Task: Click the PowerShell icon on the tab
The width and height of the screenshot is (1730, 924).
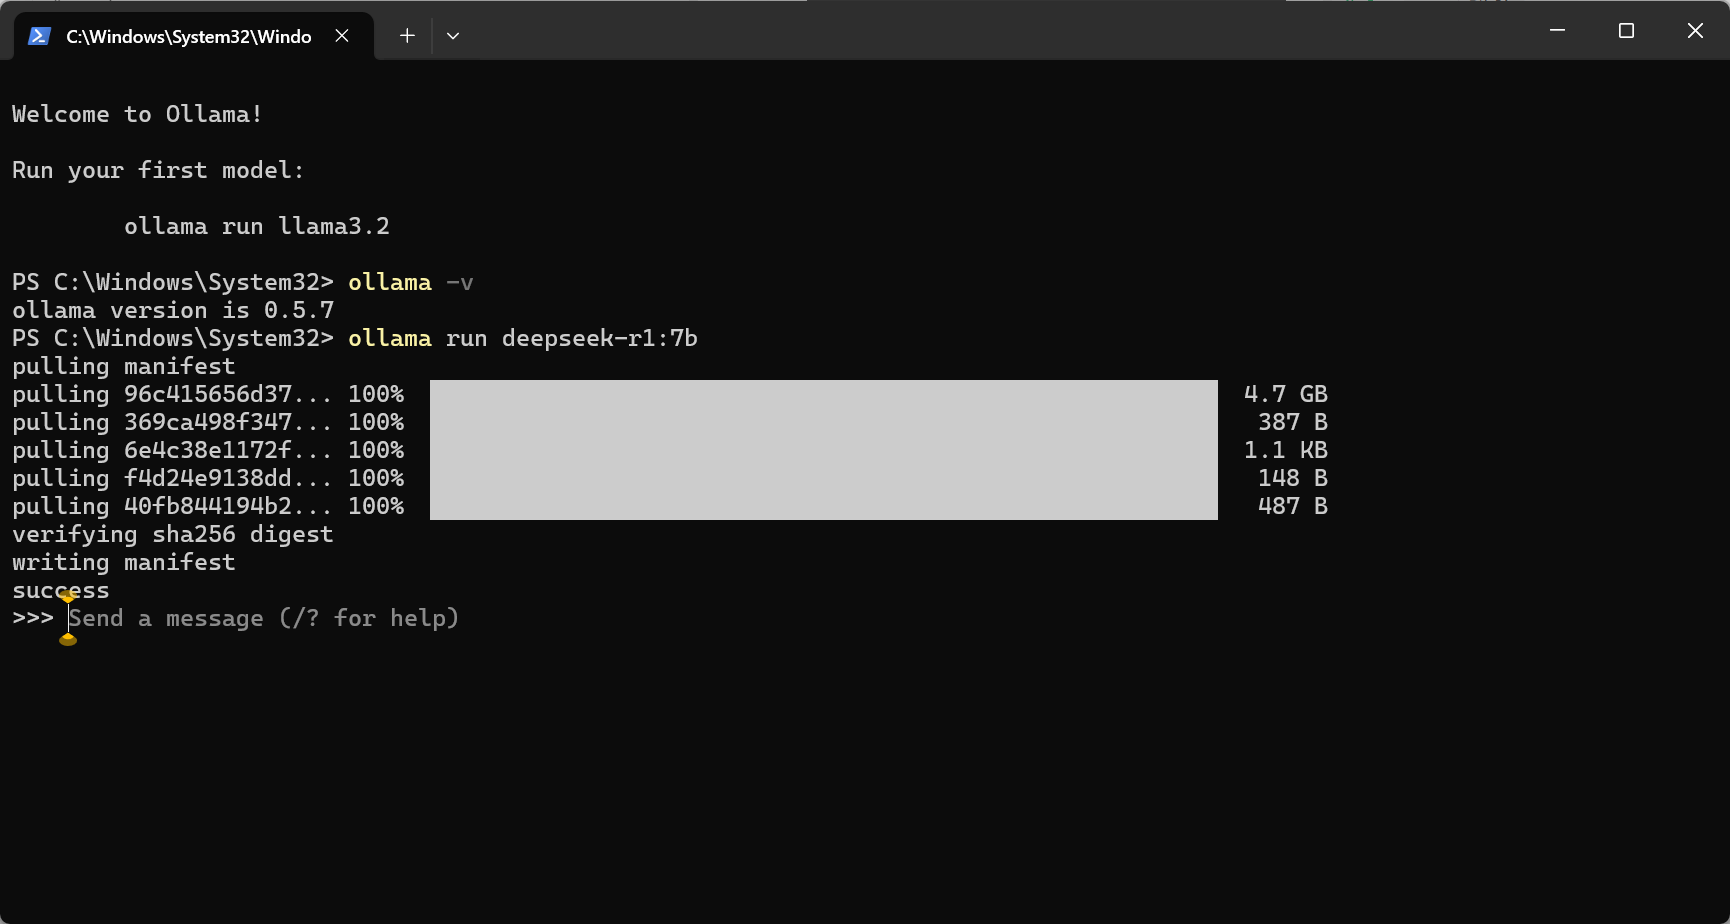Action: pyautogui.click(x=39, y=36)
